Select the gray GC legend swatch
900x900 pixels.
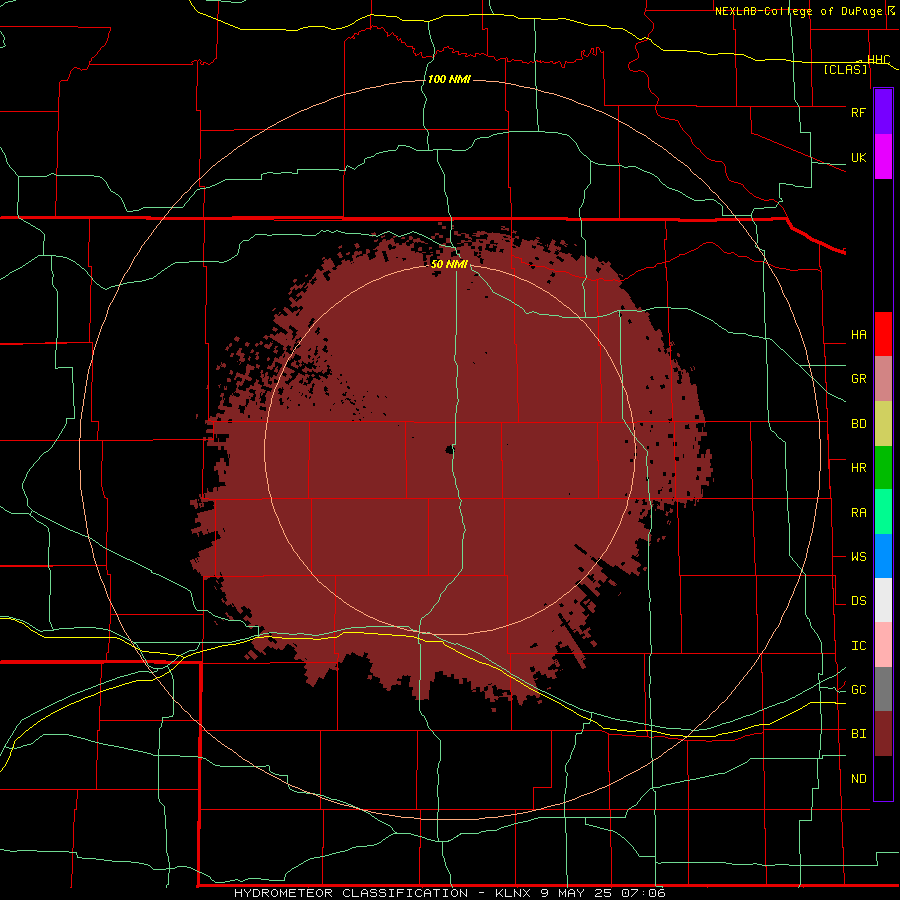[883, 689]
